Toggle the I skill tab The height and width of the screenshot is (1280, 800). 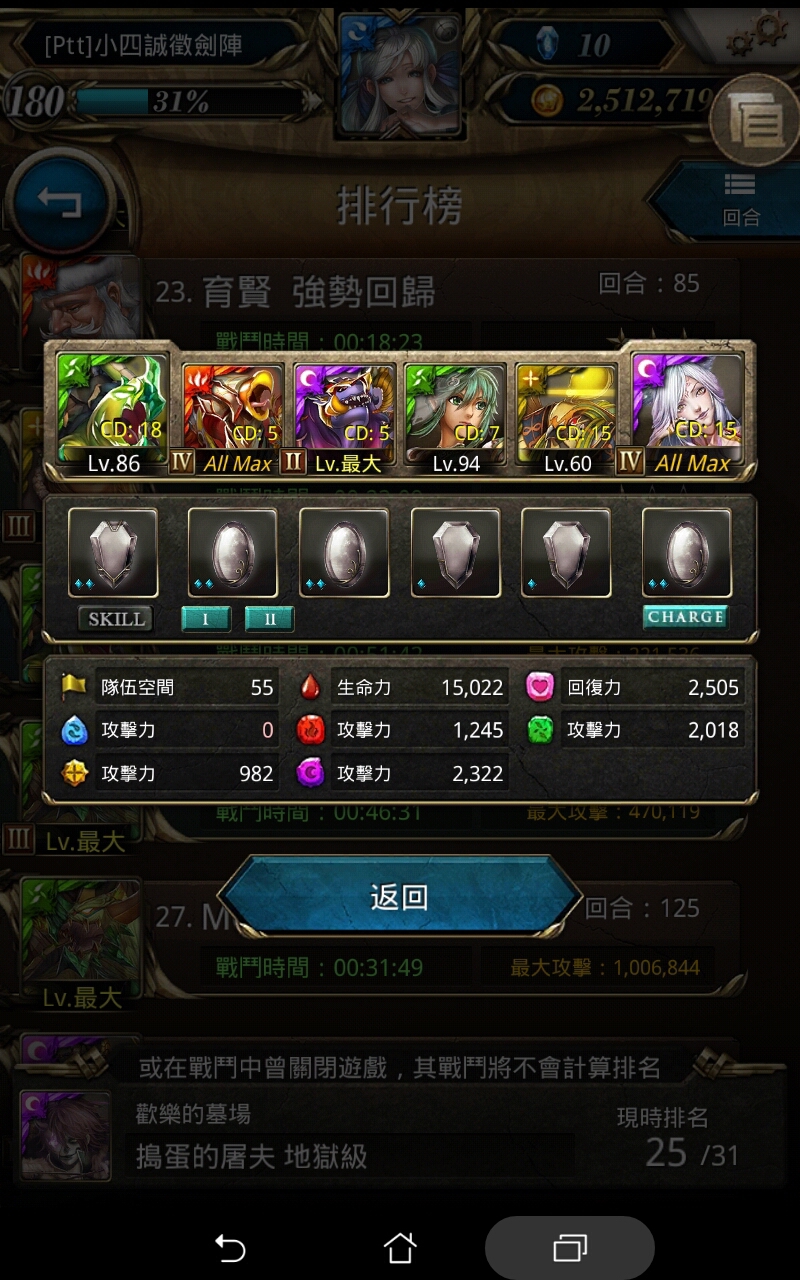206,619
